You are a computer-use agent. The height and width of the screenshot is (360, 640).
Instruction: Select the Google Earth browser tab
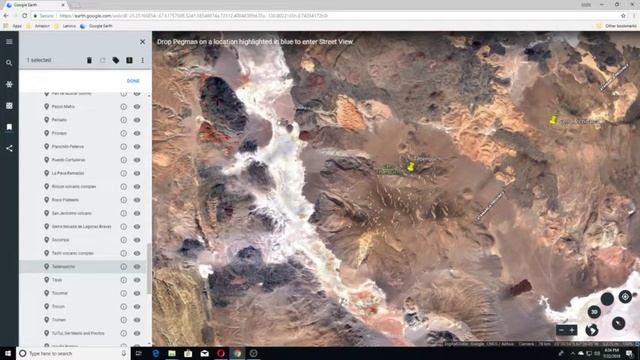click(35, 5)
